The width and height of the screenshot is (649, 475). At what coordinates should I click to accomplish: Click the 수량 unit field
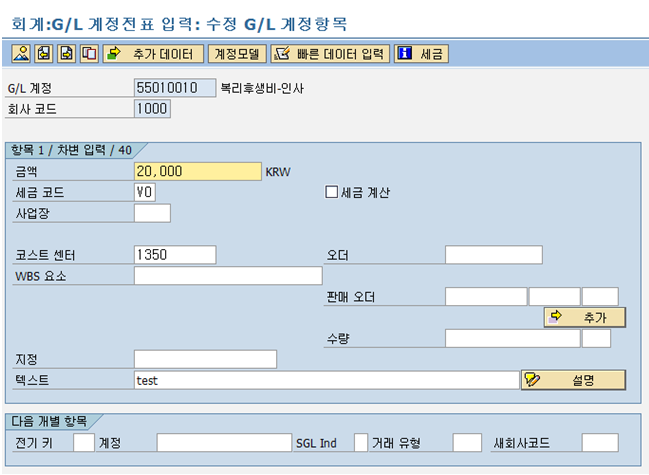(x=596, y=338)
